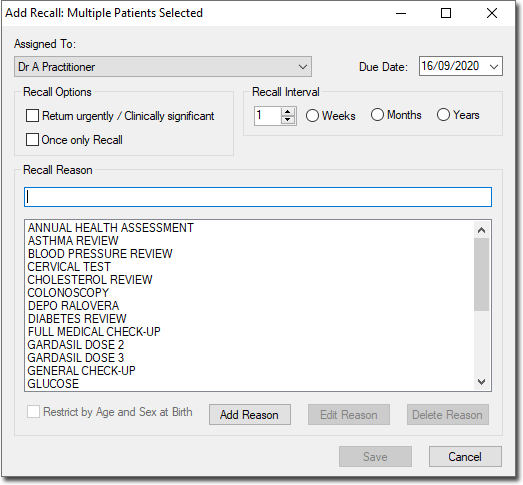The height and width of the screenshot is (485, 523).
Task: Click in the Recall Reason search field
Action: (258, 197)
